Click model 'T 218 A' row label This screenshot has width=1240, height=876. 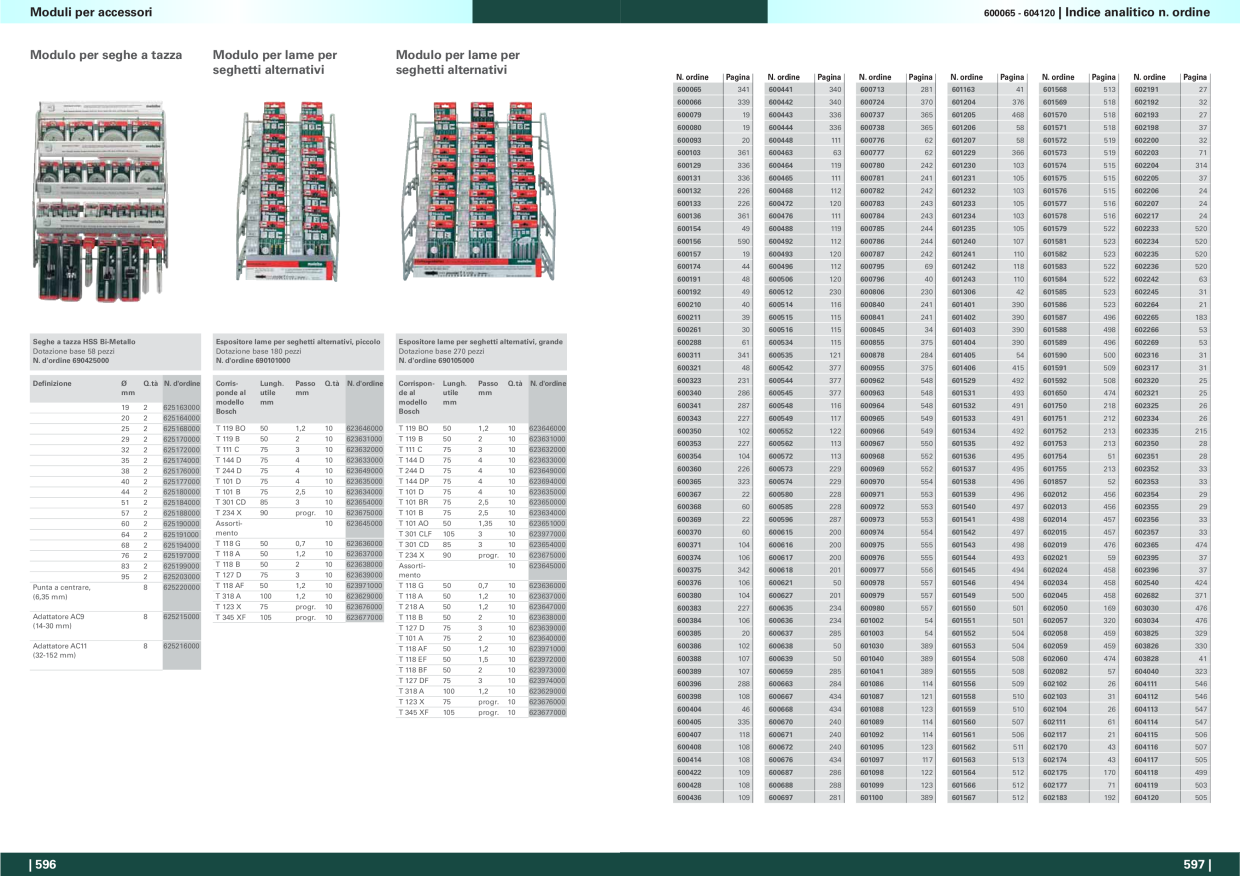click(x=411, y=607)
